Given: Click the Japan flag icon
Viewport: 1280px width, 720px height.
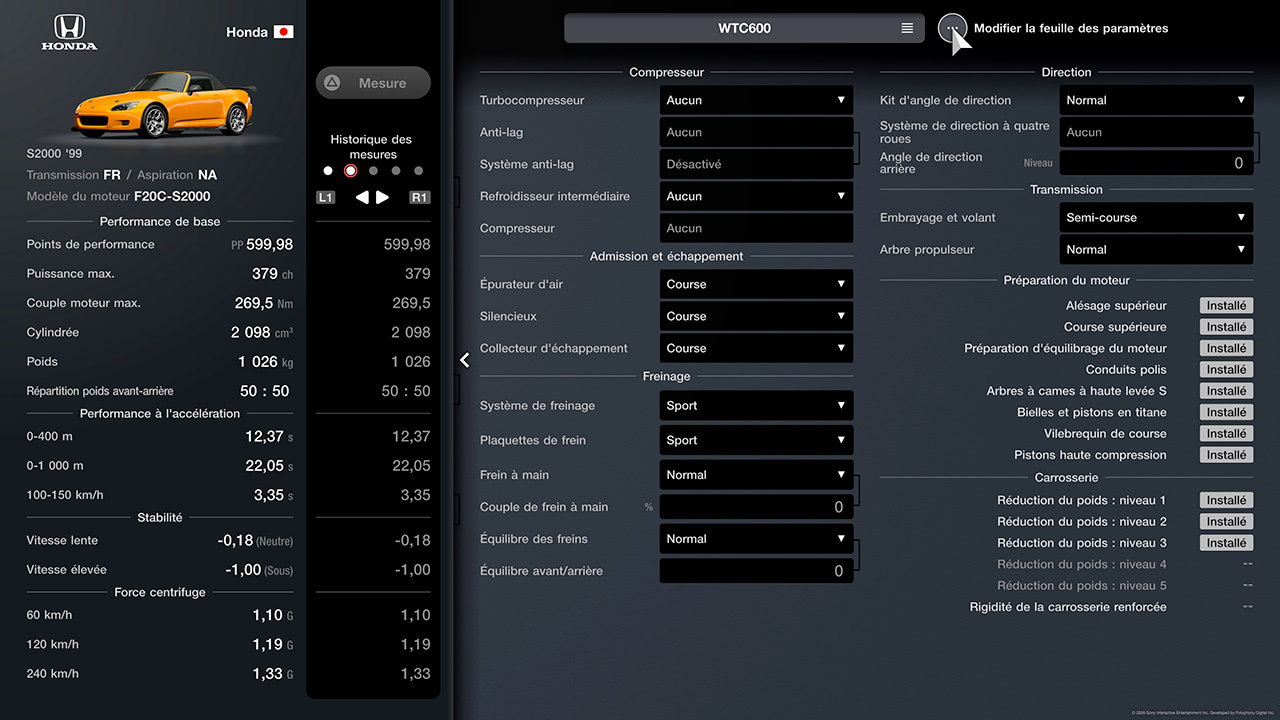Looking at the screenshot, I should [284, 32].
